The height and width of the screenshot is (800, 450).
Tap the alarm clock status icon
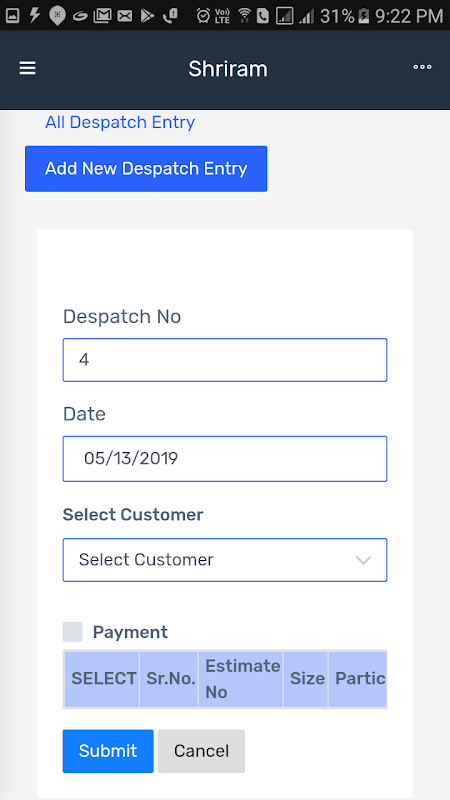(204, 16)
